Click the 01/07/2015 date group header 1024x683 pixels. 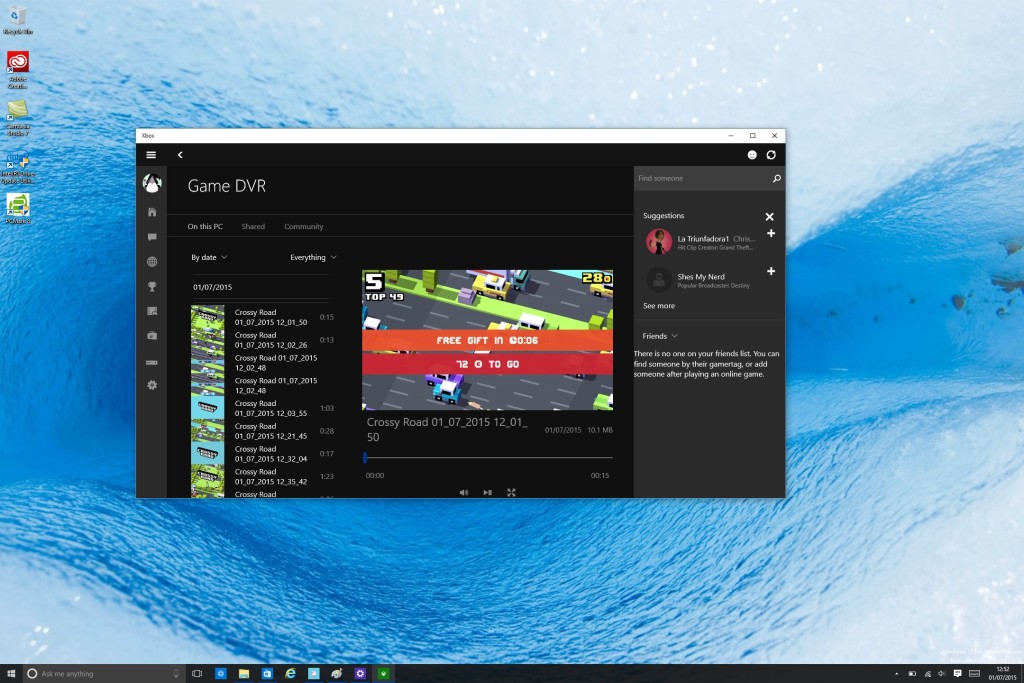coord(212,287)
